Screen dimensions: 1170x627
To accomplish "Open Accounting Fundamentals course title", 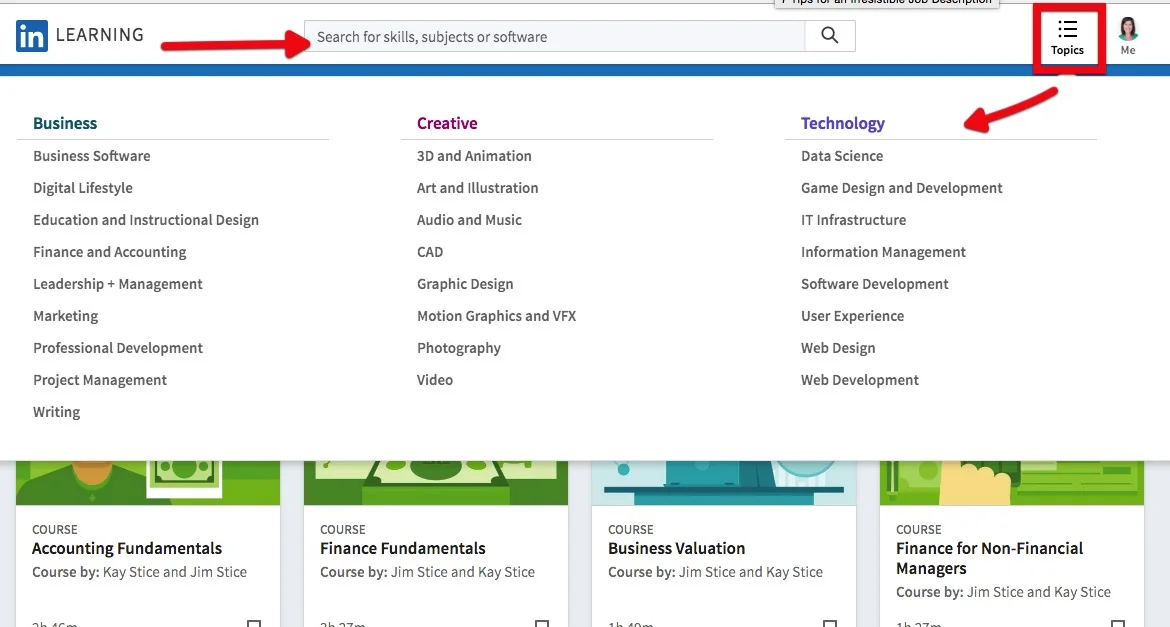I will coord(127,549).
